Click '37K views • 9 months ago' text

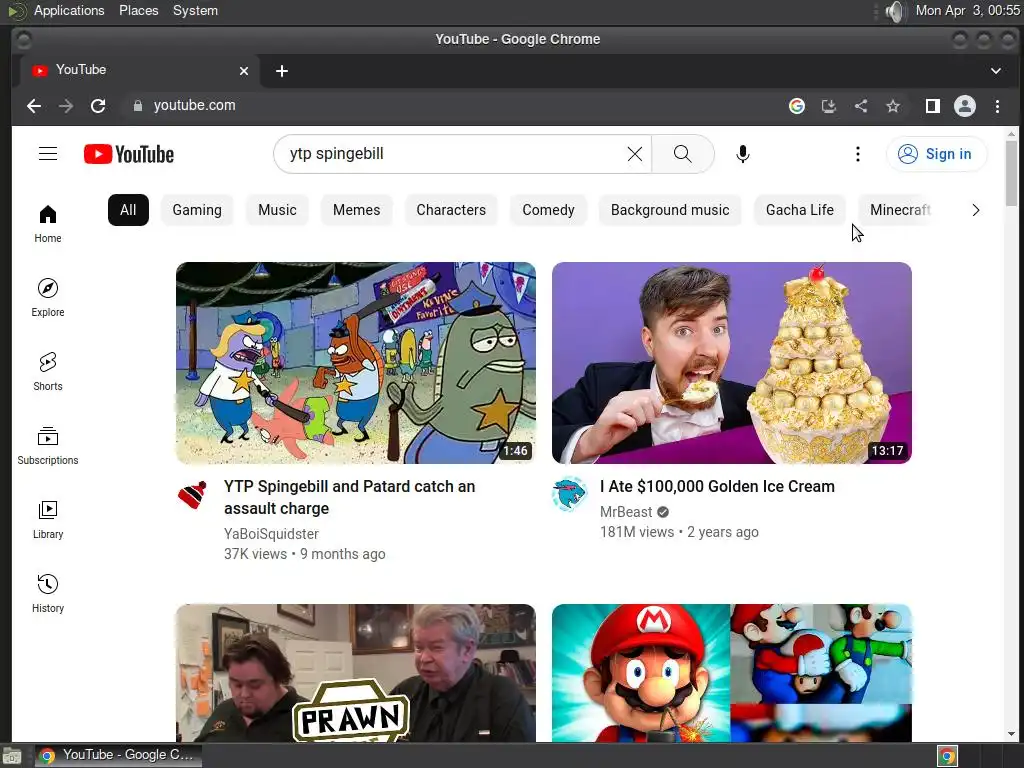pyautogui.click(x=304, y=554)
